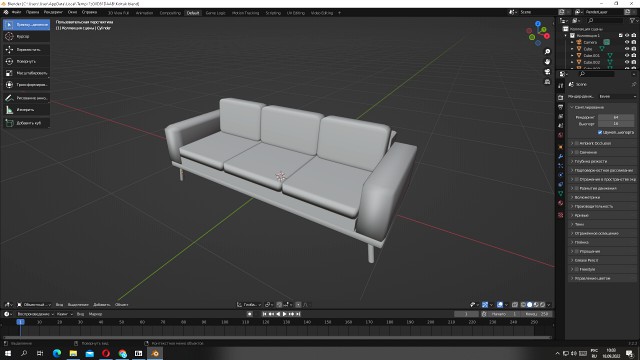Switch to Animation workspace tab
Screen dimensions: 640x360
tap(144, 13)
